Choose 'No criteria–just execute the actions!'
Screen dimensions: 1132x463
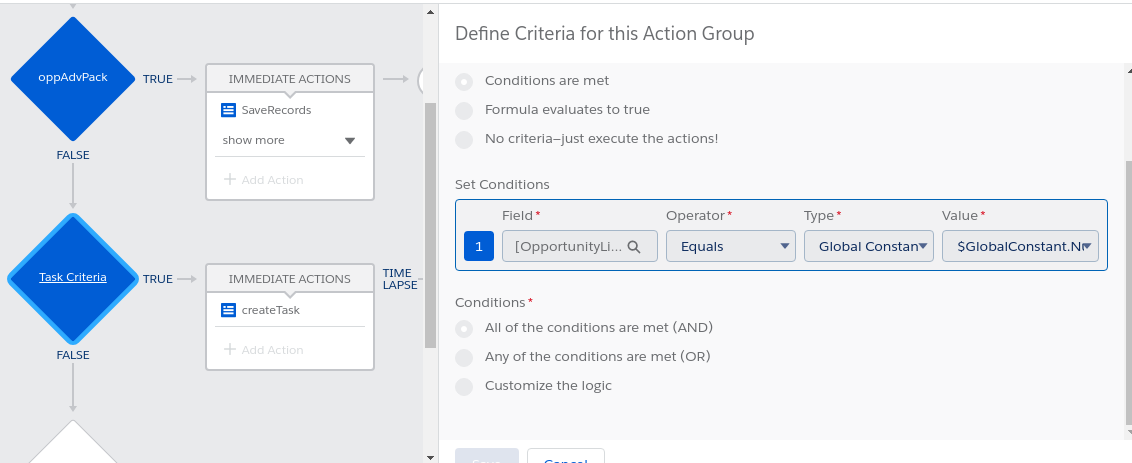pos(464,139)
